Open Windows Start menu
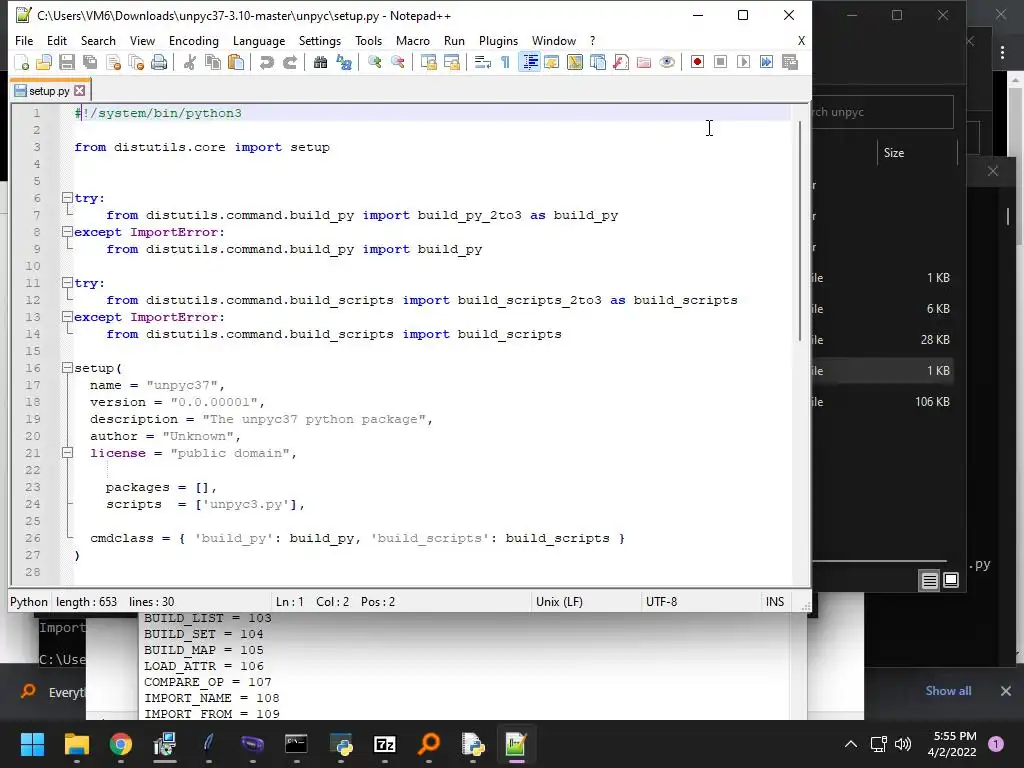Image resolution: width=1024 pixels, height=768 pixels. point(32,744)
